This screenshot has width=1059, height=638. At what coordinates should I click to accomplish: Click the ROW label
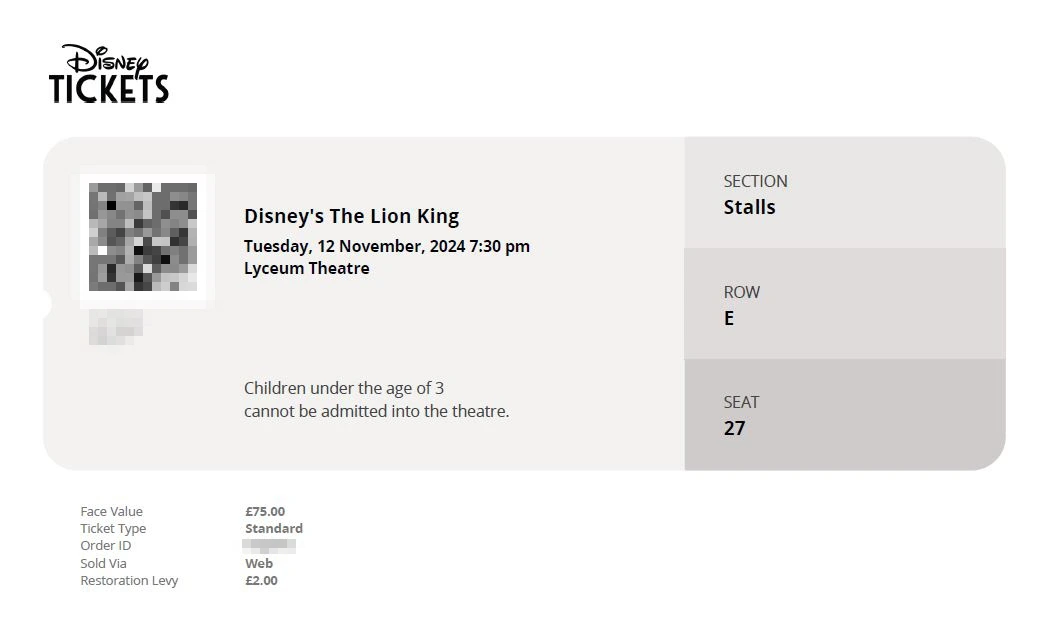pos(742,292)
